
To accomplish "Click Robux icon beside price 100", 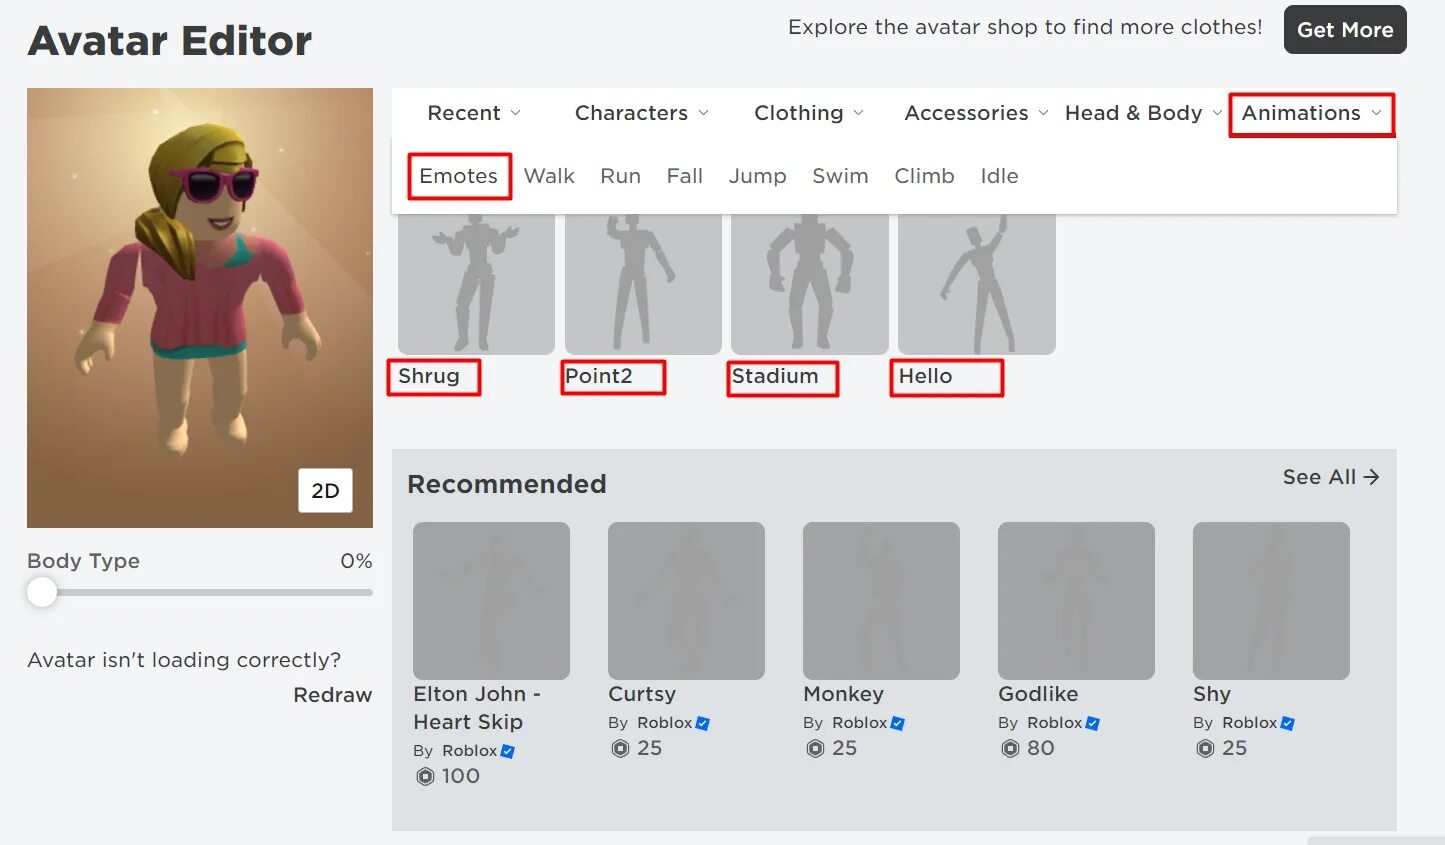I will pos(425,776).
